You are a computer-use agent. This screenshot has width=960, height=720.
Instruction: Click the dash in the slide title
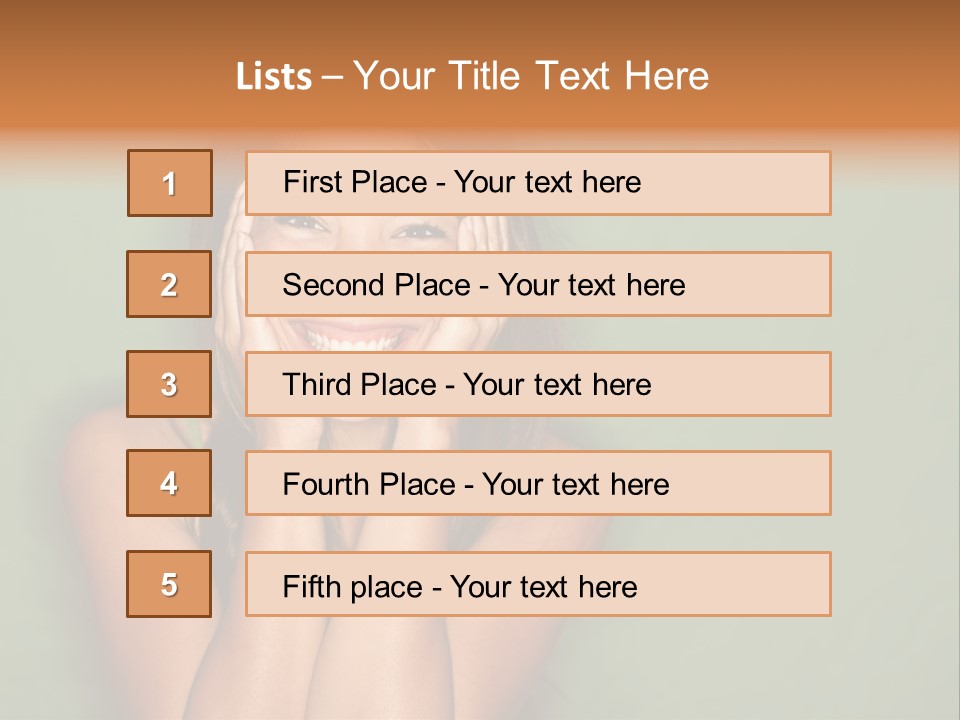coord(333,76)
